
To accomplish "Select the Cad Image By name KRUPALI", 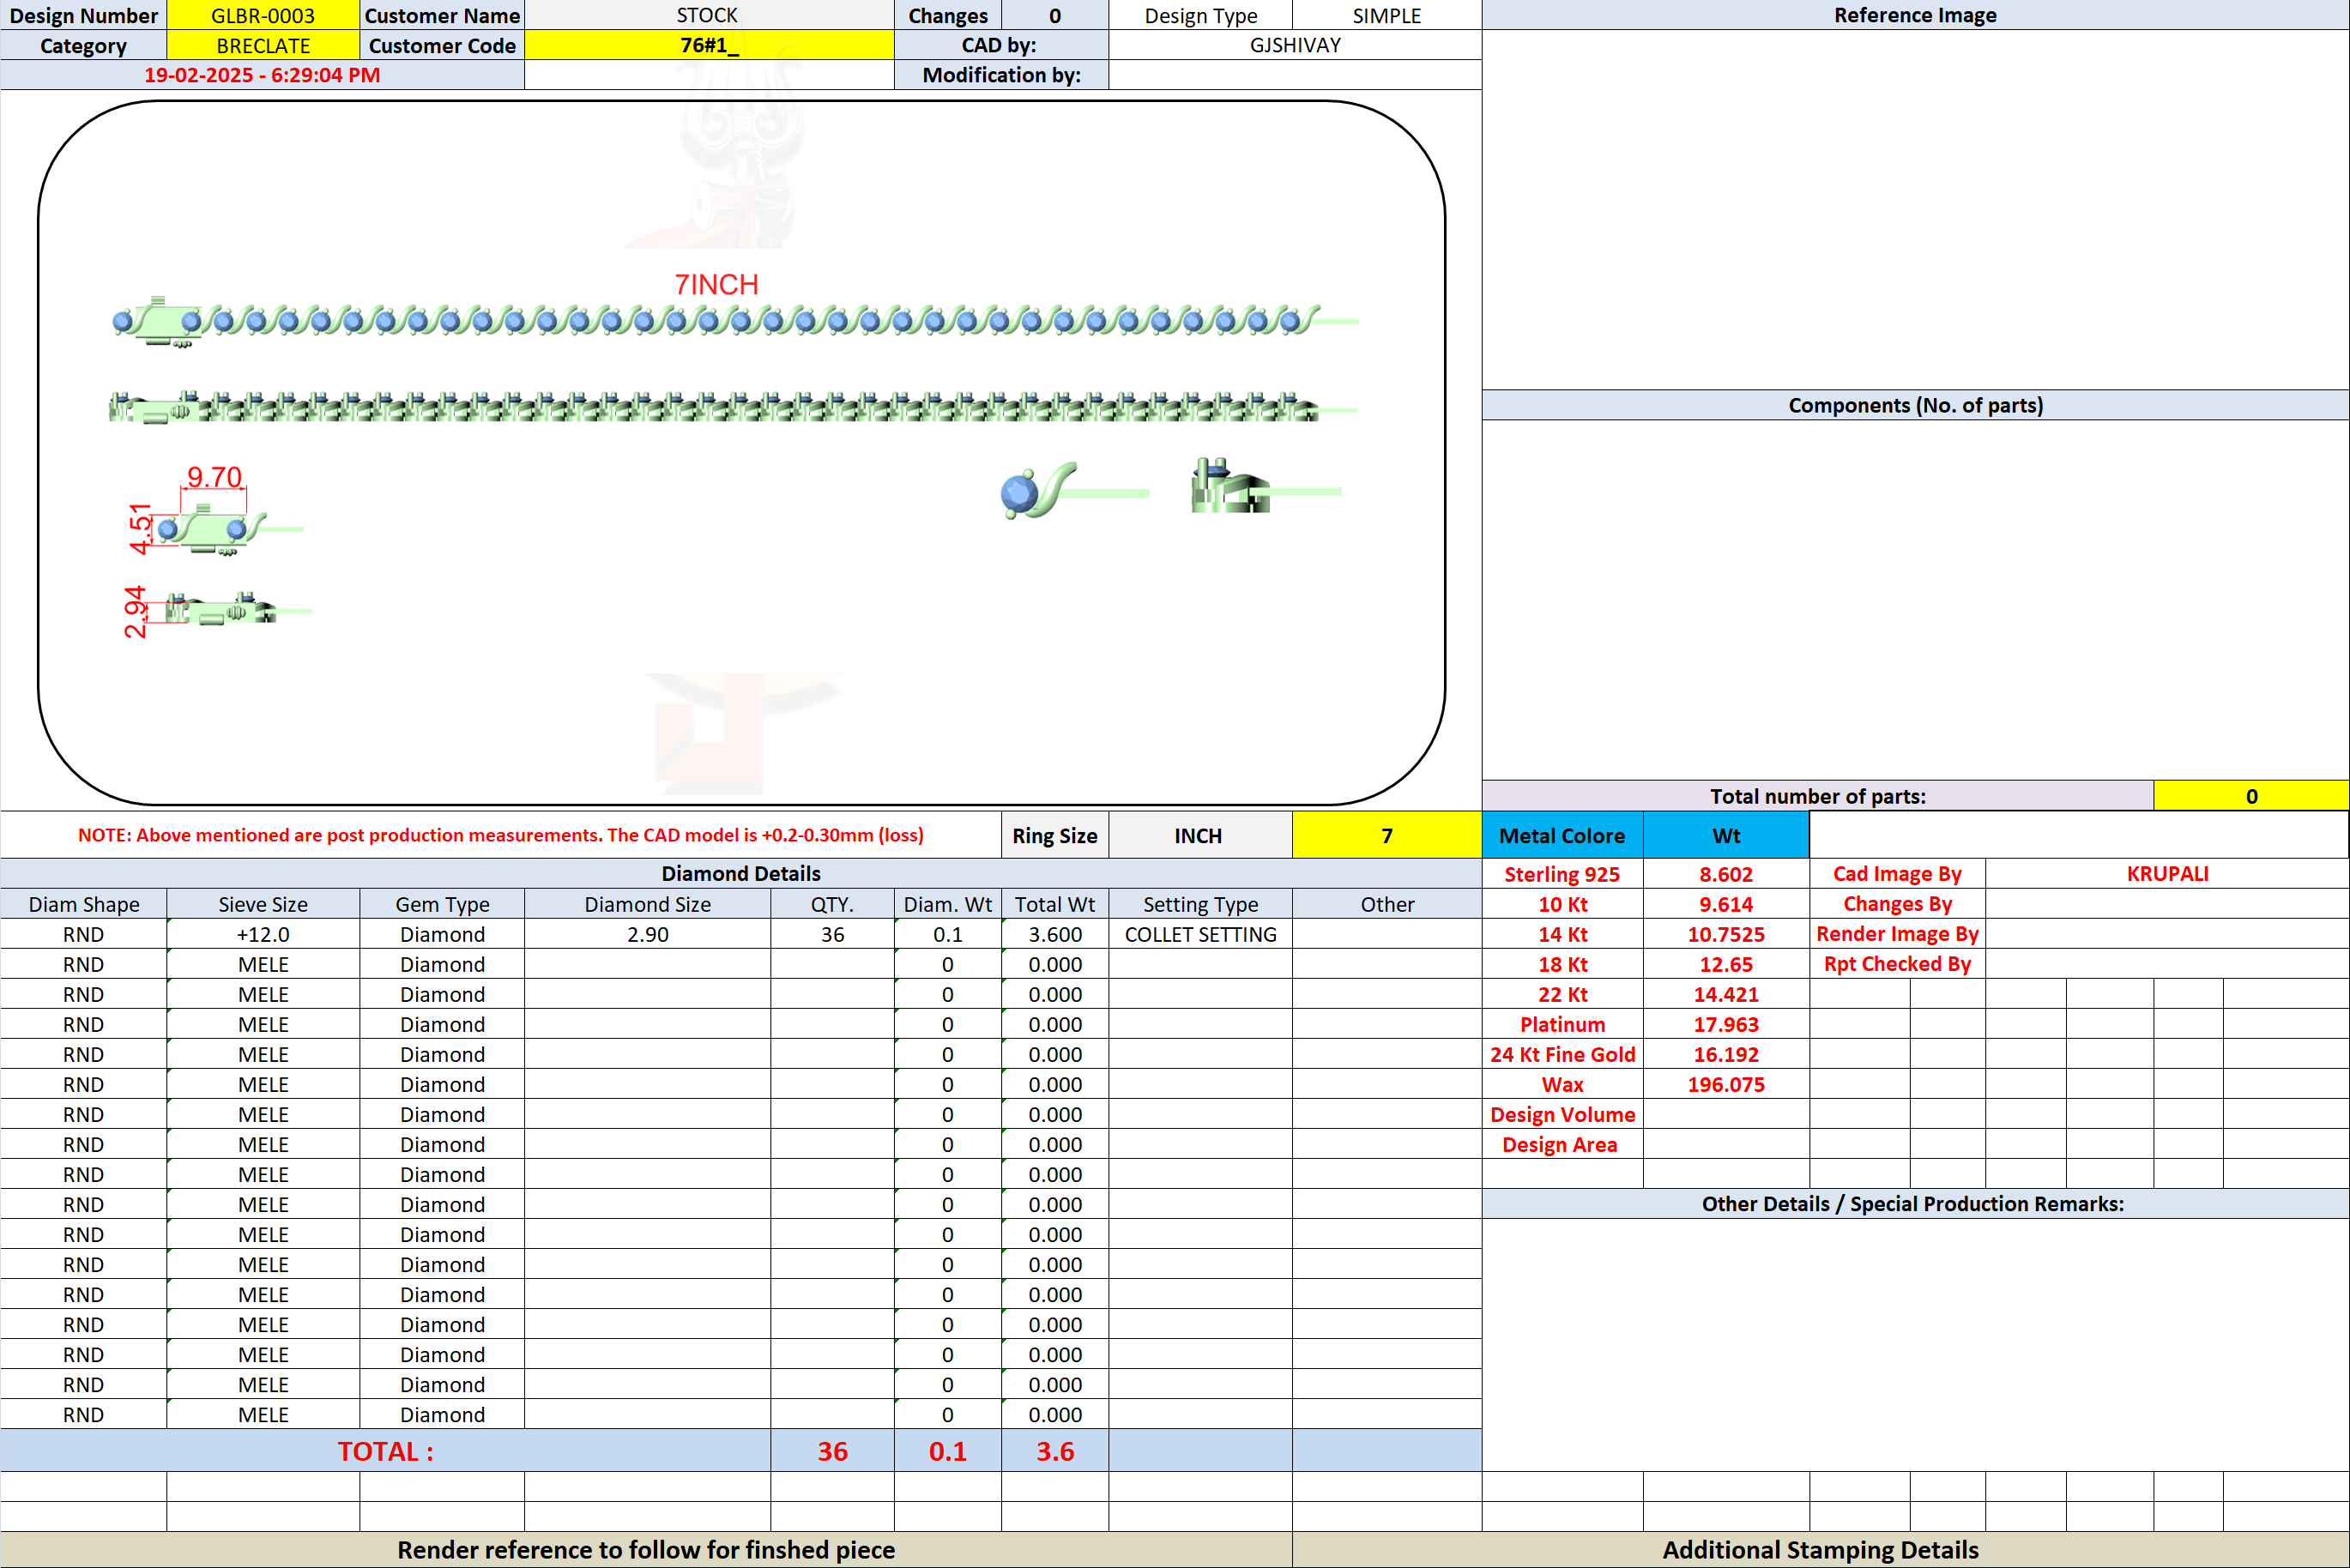I will (x=2167, y=874).
